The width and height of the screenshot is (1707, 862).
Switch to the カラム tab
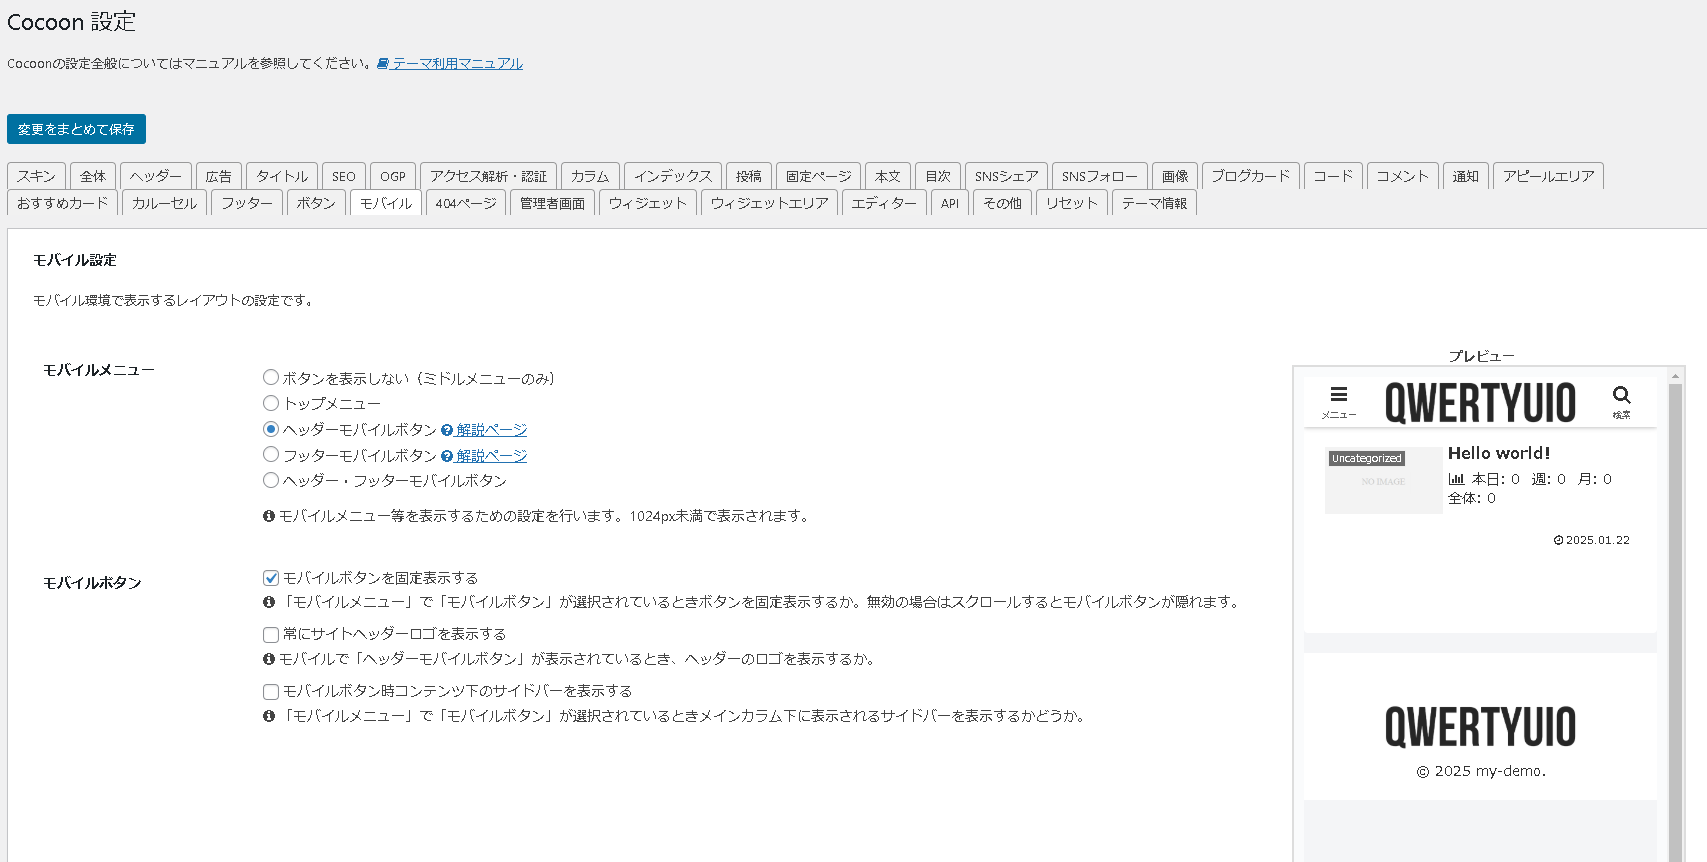coord(590,176)
